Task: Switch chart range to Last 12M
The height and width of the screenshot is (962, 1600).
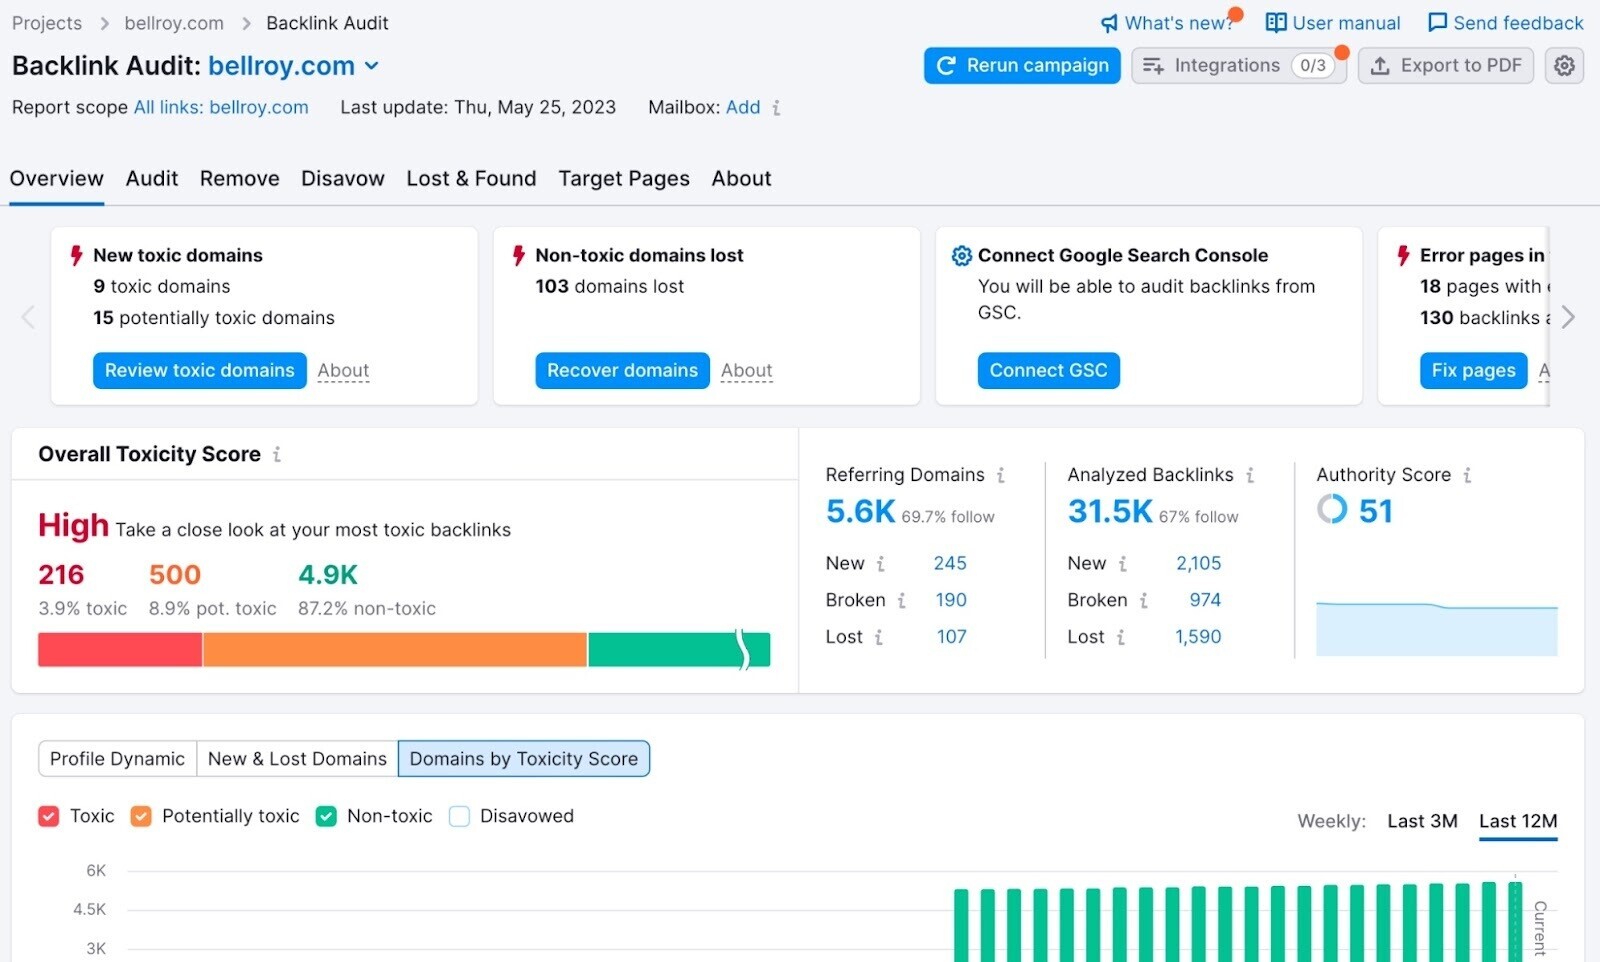Action: coord(1518,821)
